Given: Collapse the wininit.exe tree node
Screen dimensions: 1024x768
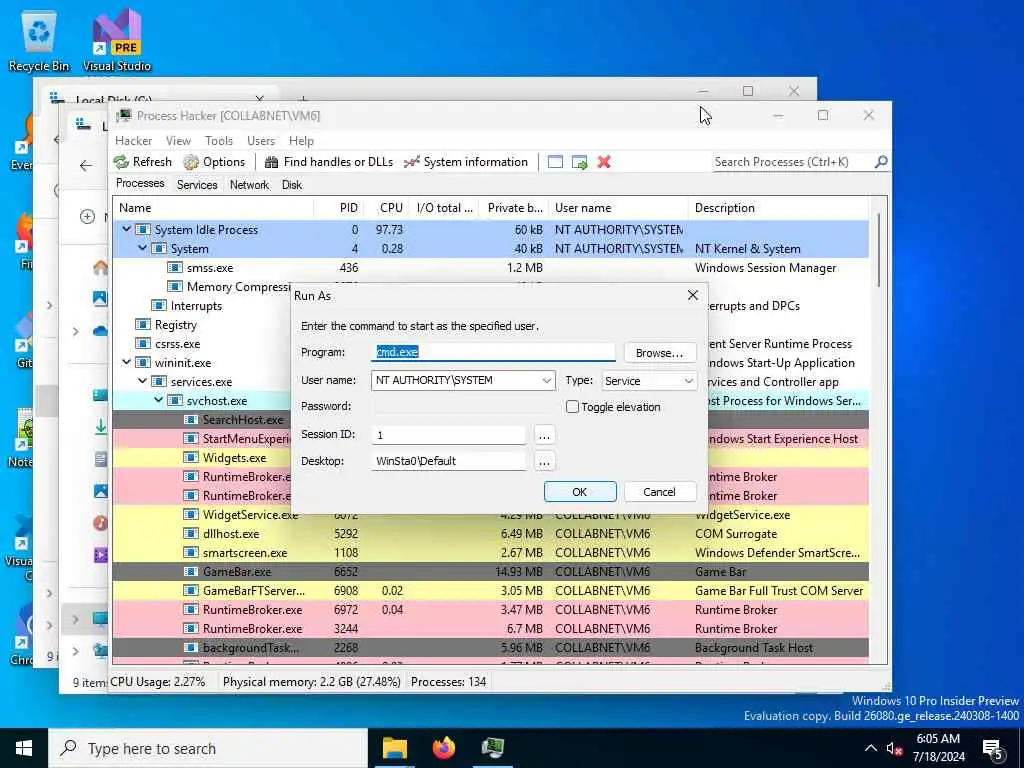Looking at the screenshot, I should [126, 362].
